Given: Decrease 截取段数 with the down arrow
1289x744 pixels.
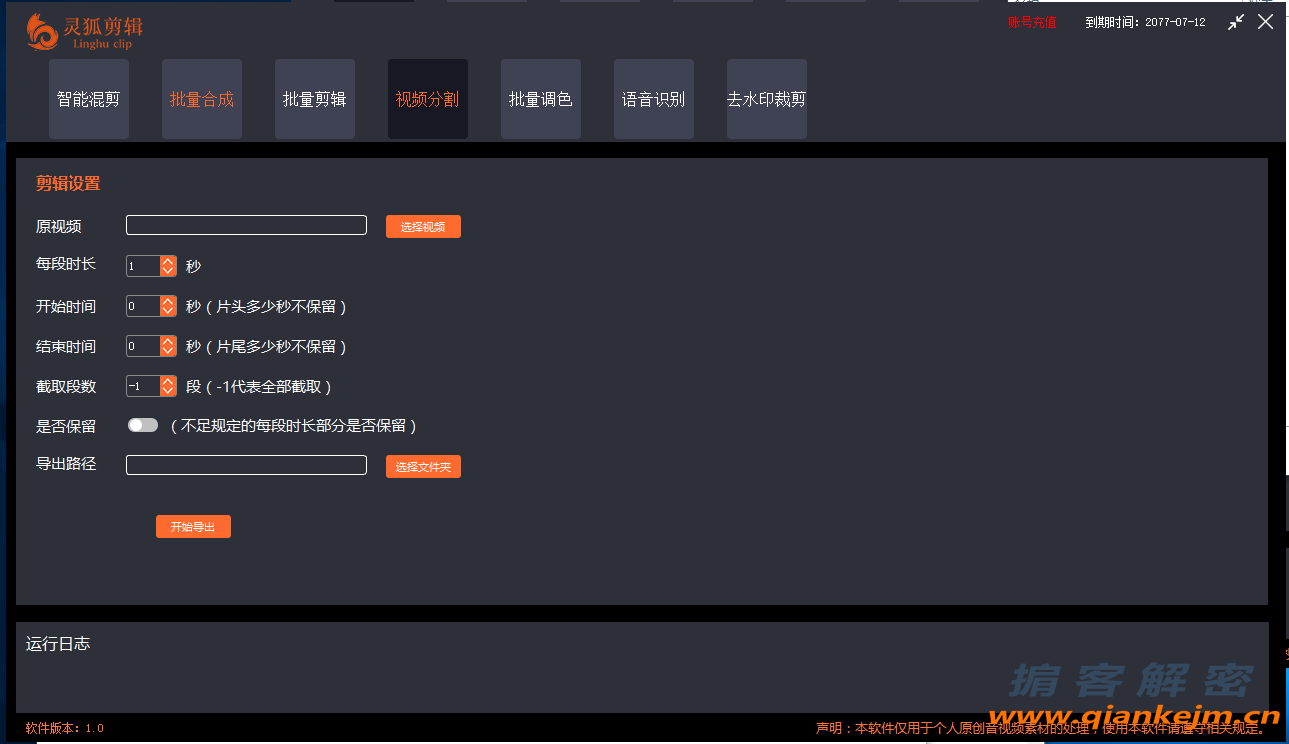Looking at the screenshot, I should 168,391.
